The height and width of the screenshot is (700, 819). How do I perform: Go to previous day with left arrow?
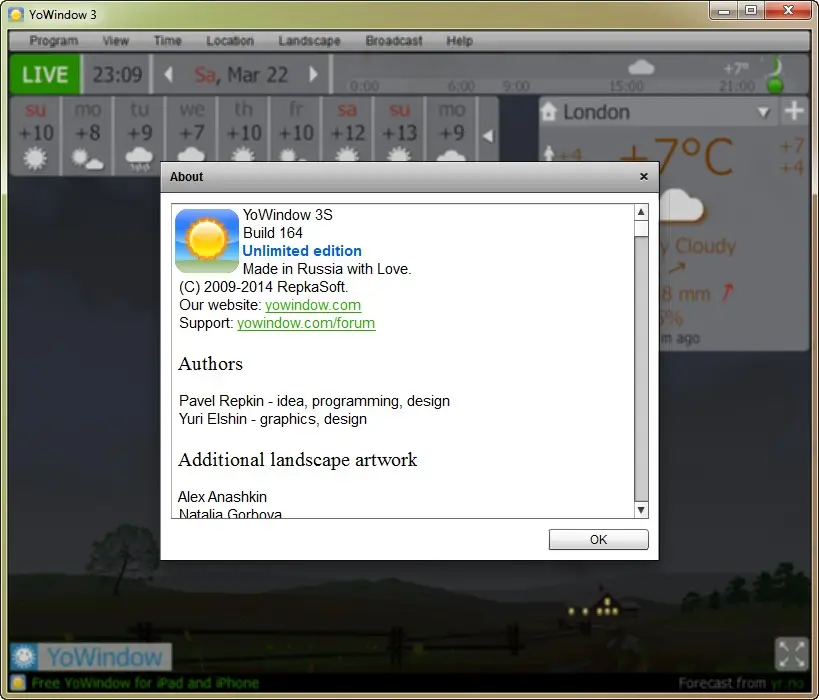[x=168, y=74]
